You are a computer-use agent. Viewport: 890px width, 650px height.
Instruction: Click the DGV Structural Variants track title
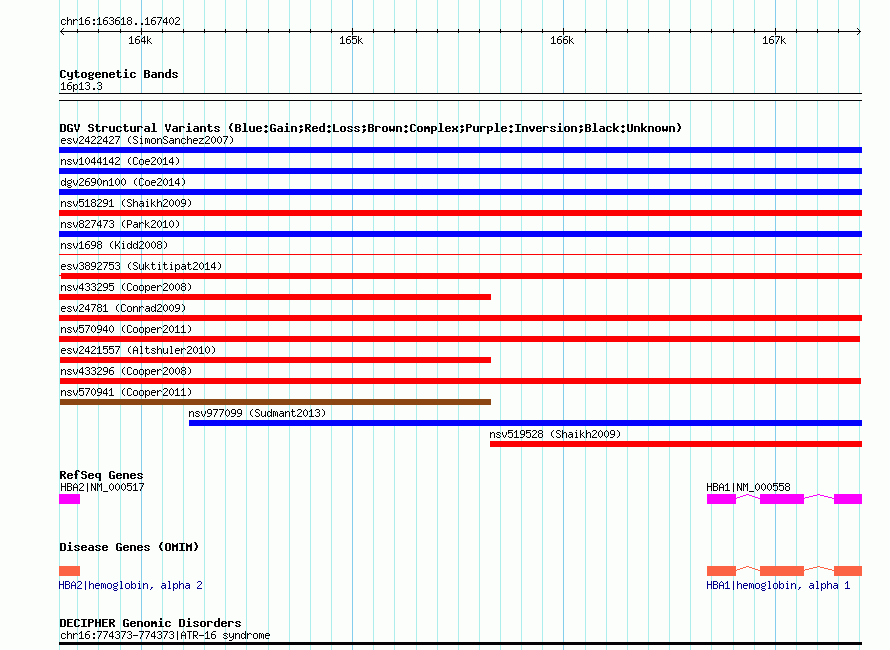coord(370,128)
